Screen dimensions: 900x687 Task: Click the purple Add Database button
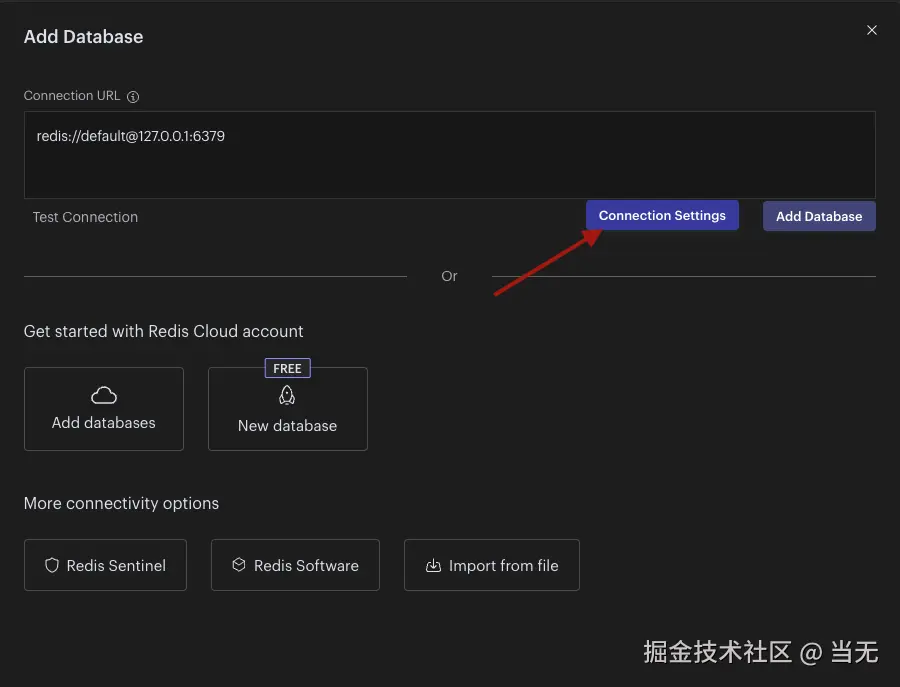819,216
